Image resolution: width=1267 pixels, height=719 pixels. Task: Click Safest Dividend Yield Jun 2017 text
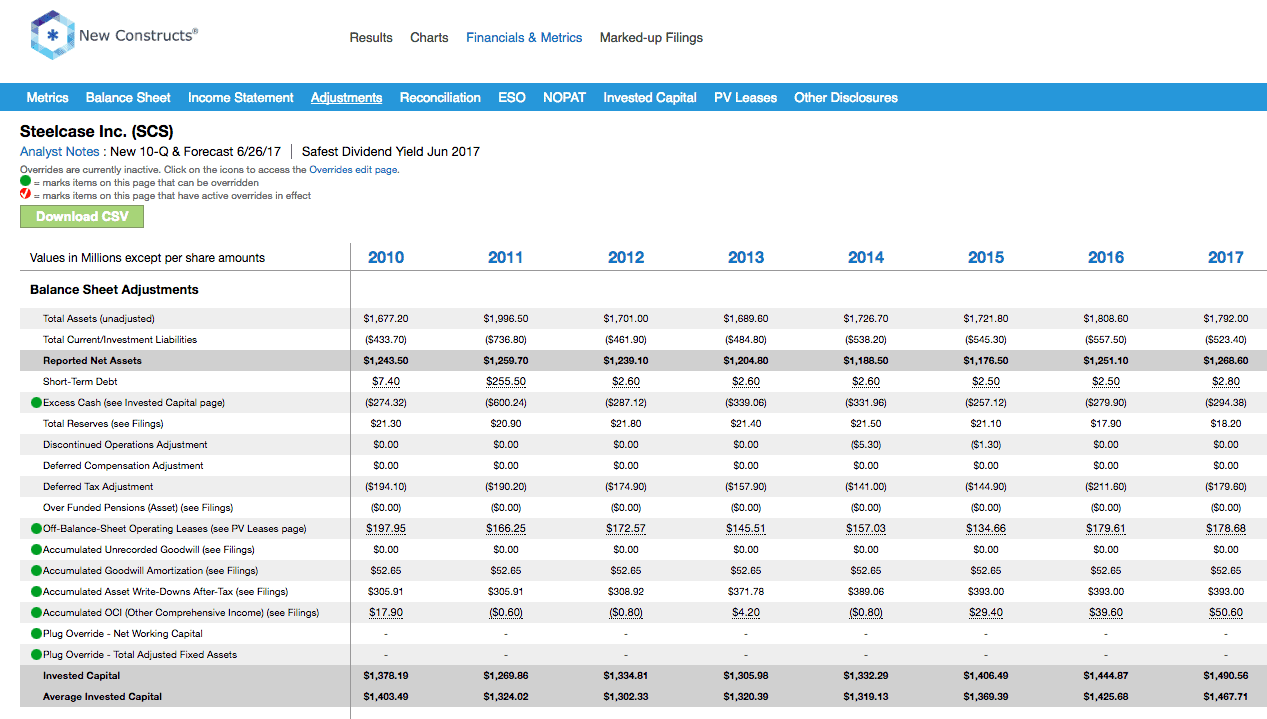(391, 152)
